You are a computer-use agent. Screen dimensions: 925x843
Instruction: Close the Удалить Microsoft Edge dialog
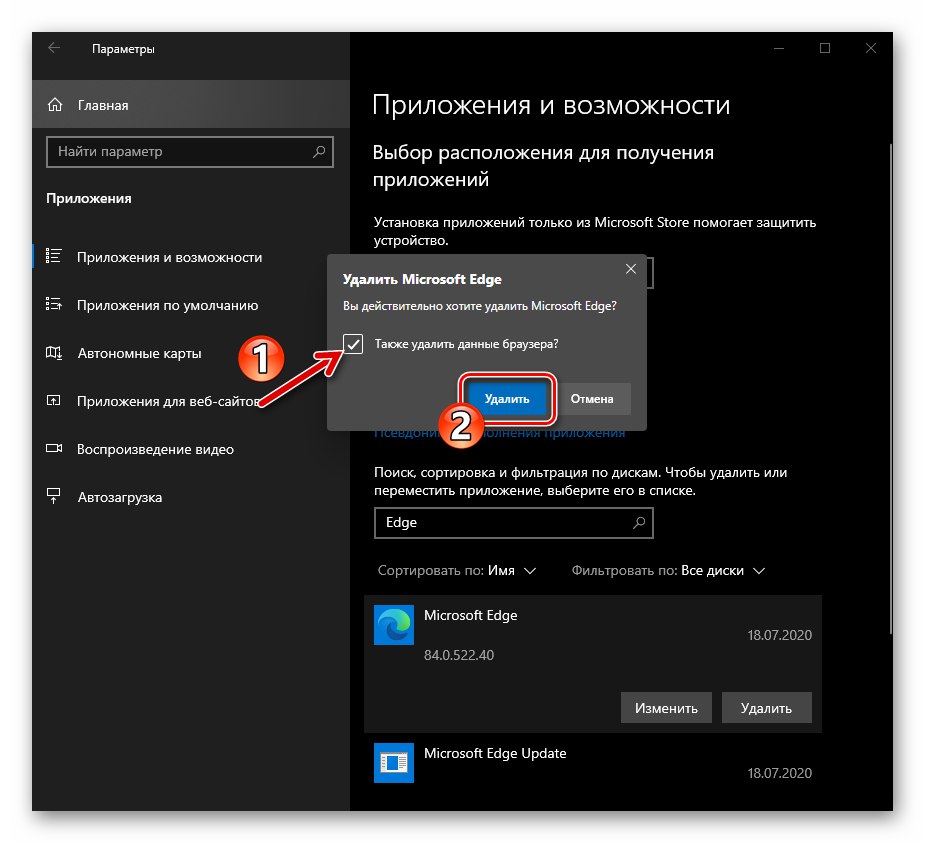(x=631, y=269)
